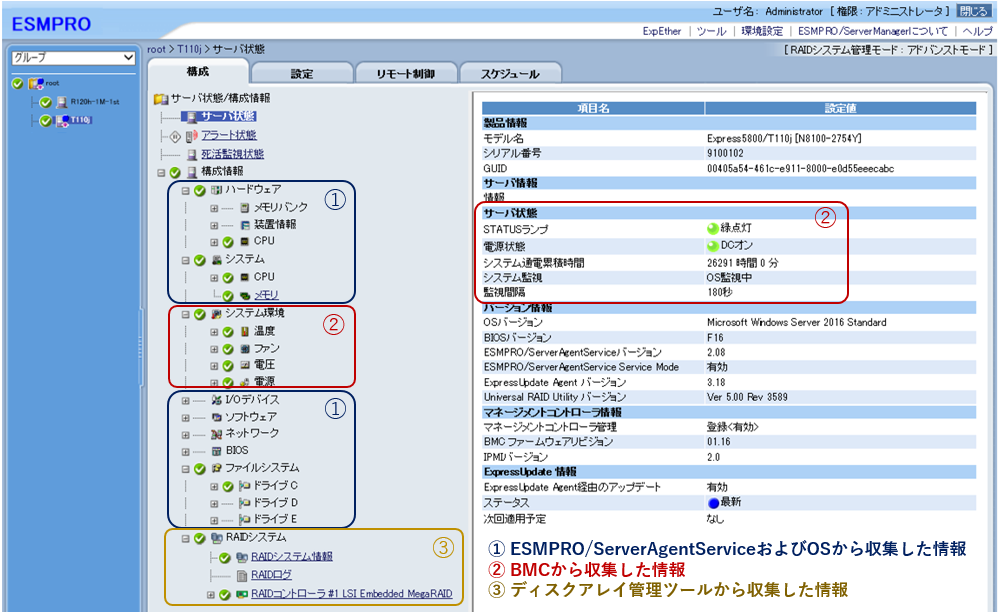
Task: Switch to the リモート制御 tab
Action: (406, 73)
